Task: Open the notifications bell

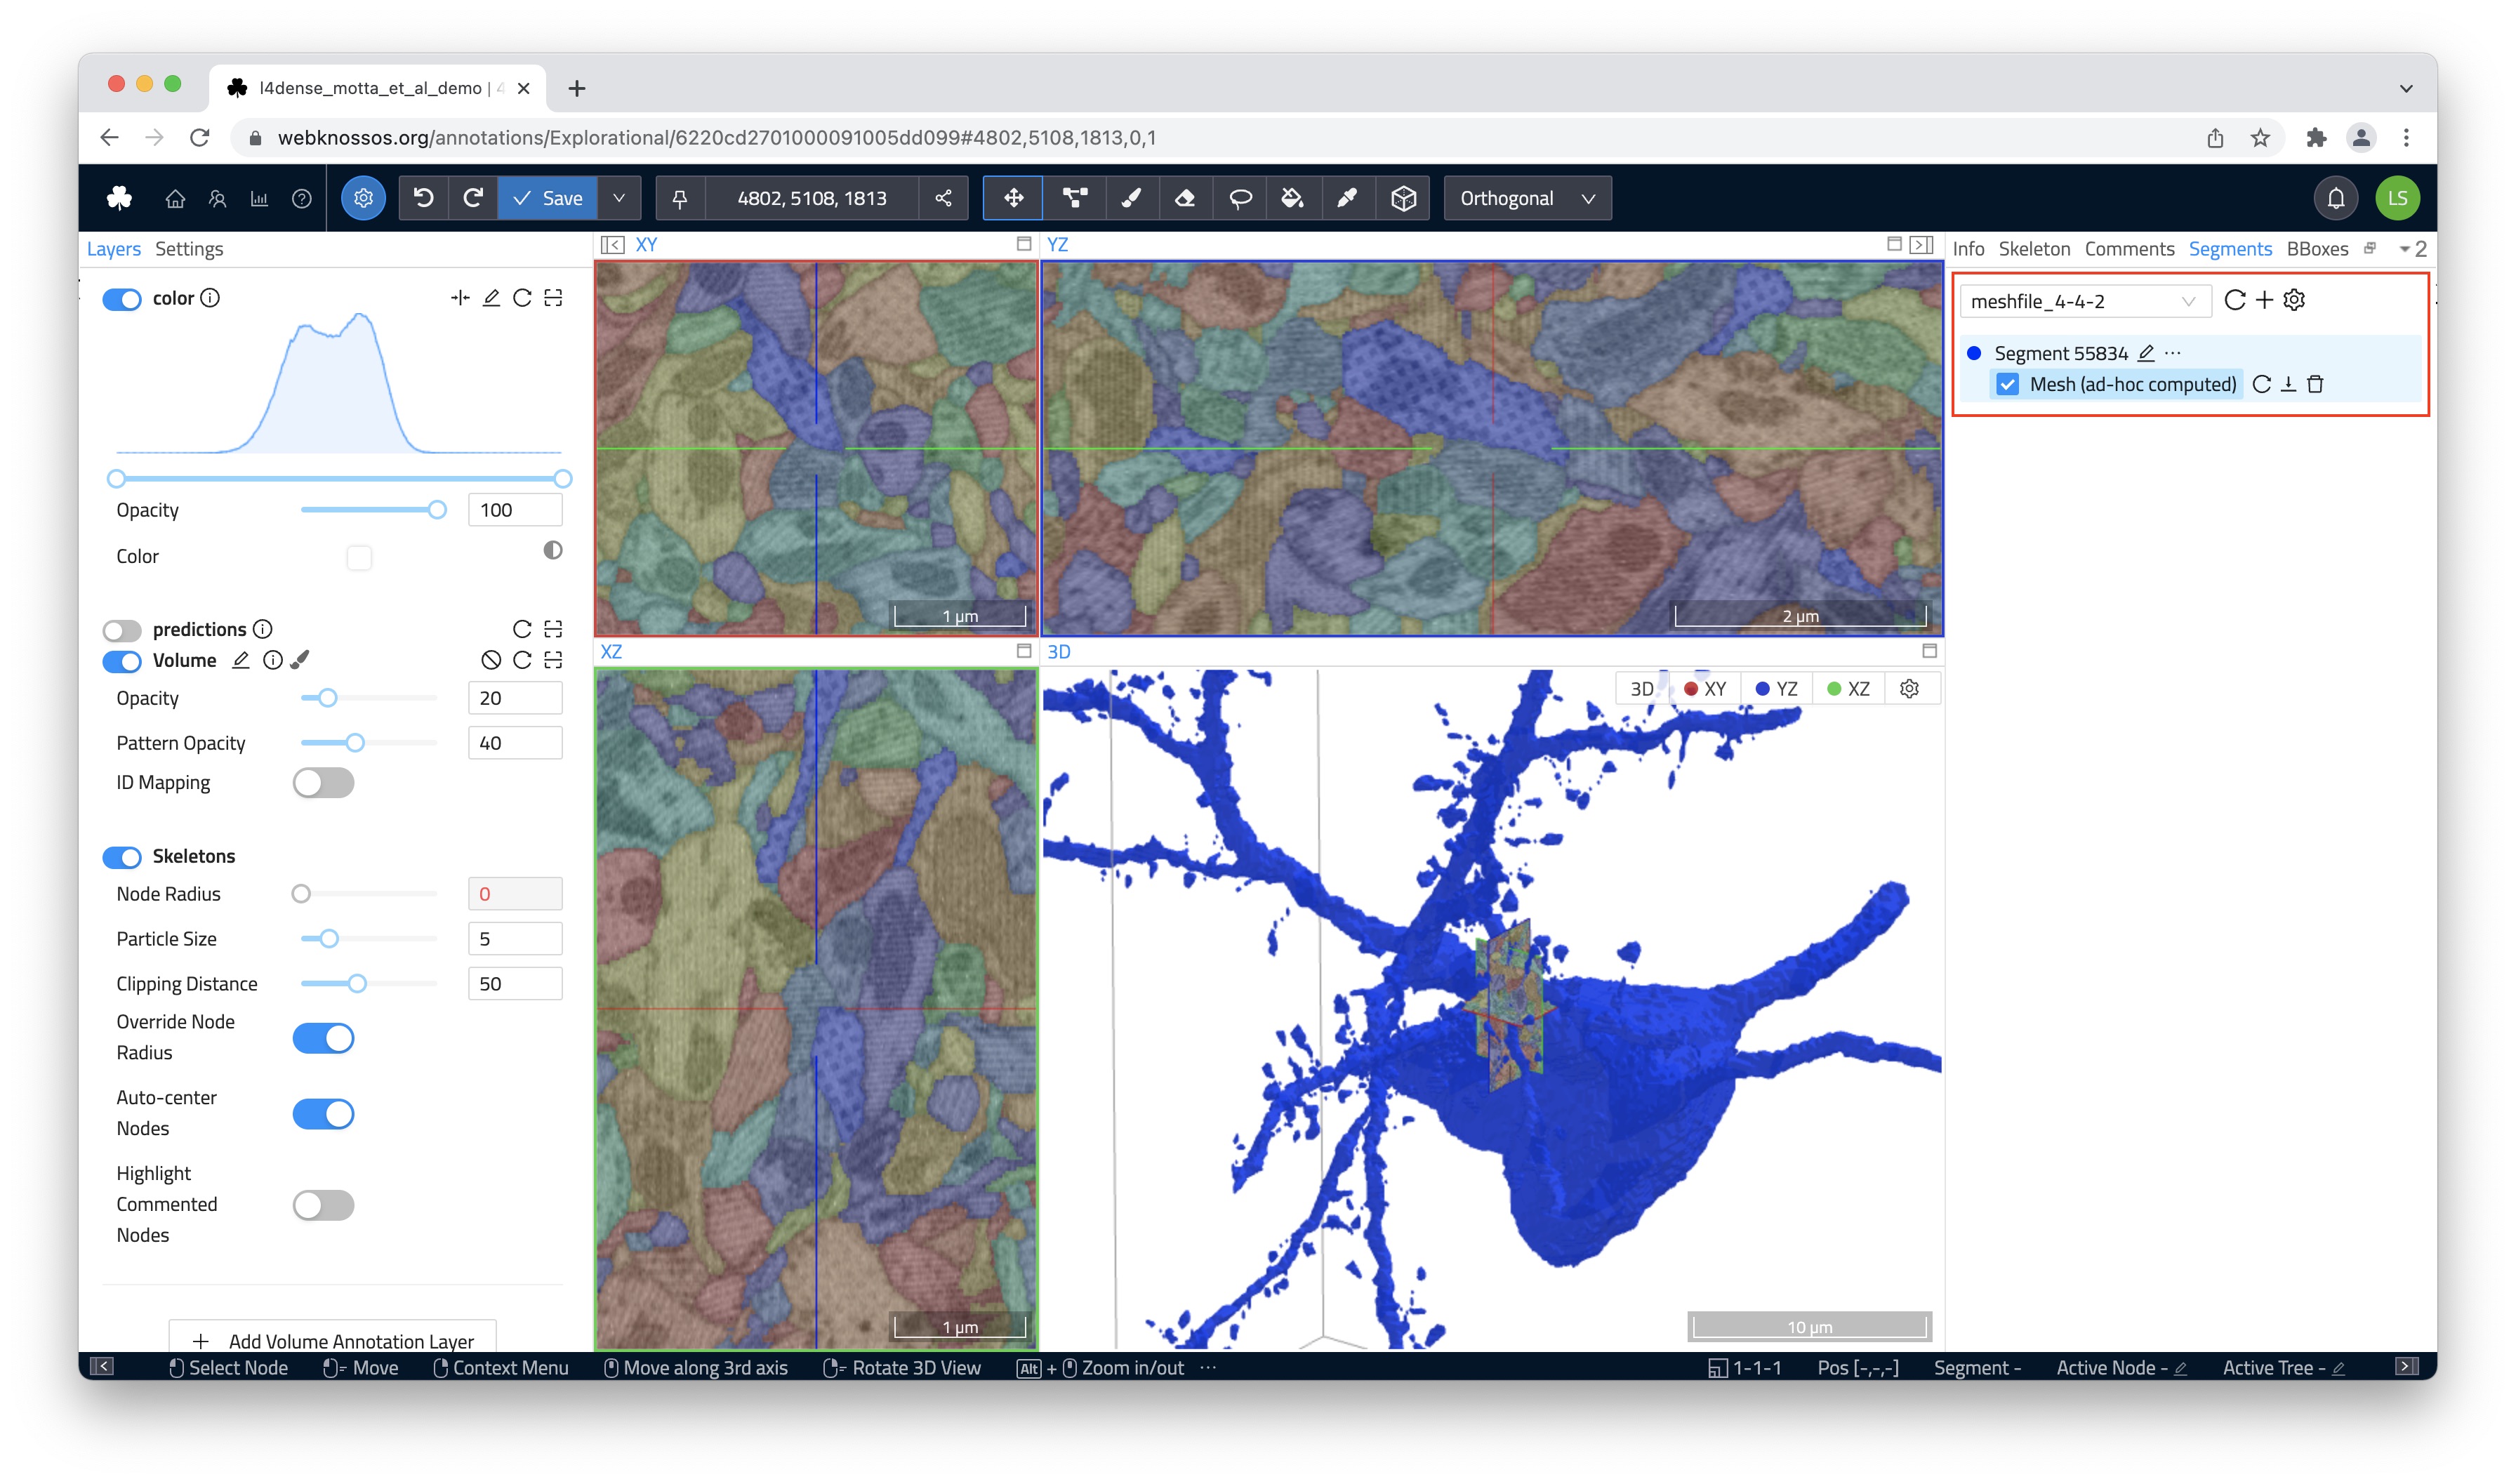Action: coord(2336,198)
